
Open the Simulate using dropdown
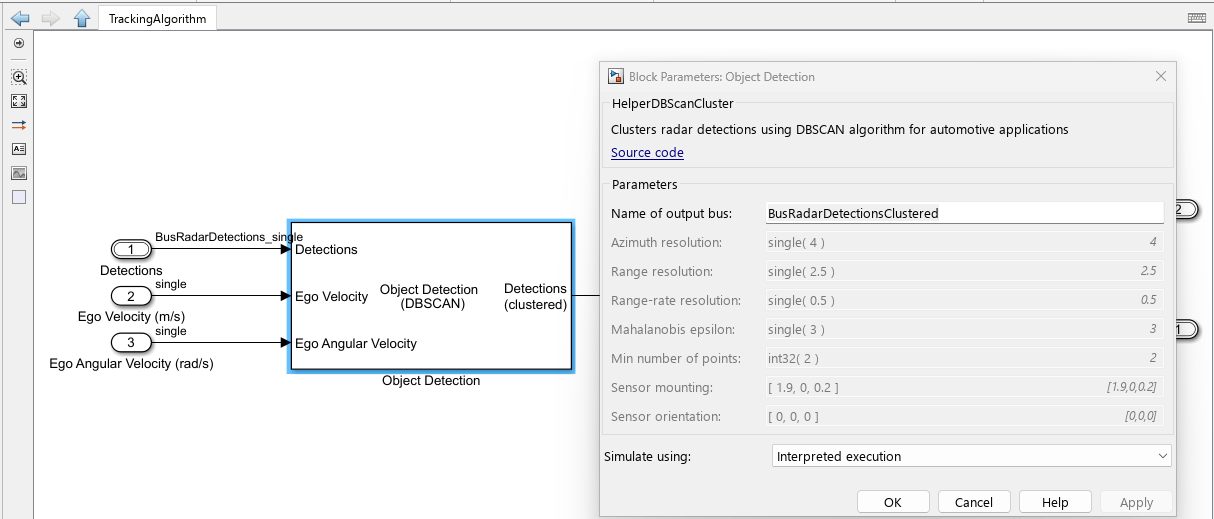click(x=971, y=456)
